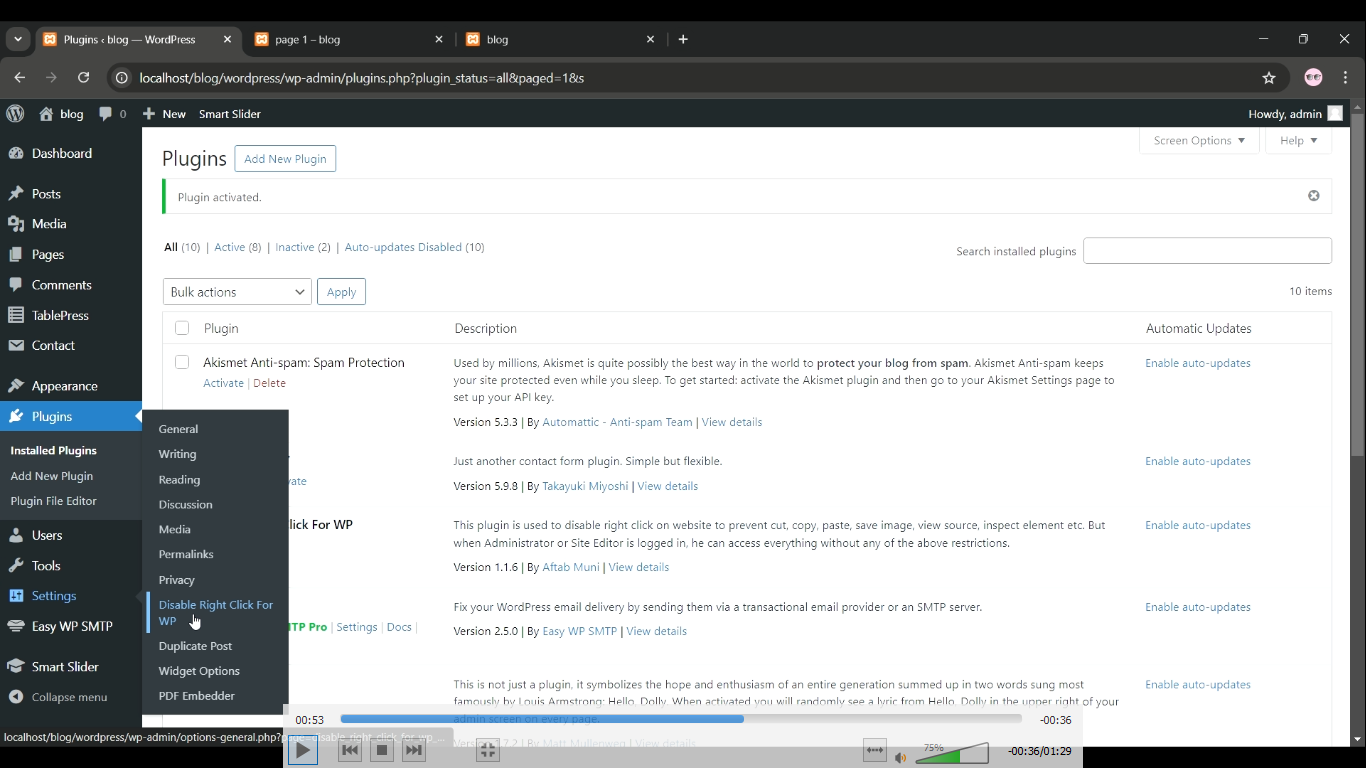Screen dimensions: 1366x768
Task: Select all plugins checkbox in header
Action: pyautogui.click(x=181, y=328)
